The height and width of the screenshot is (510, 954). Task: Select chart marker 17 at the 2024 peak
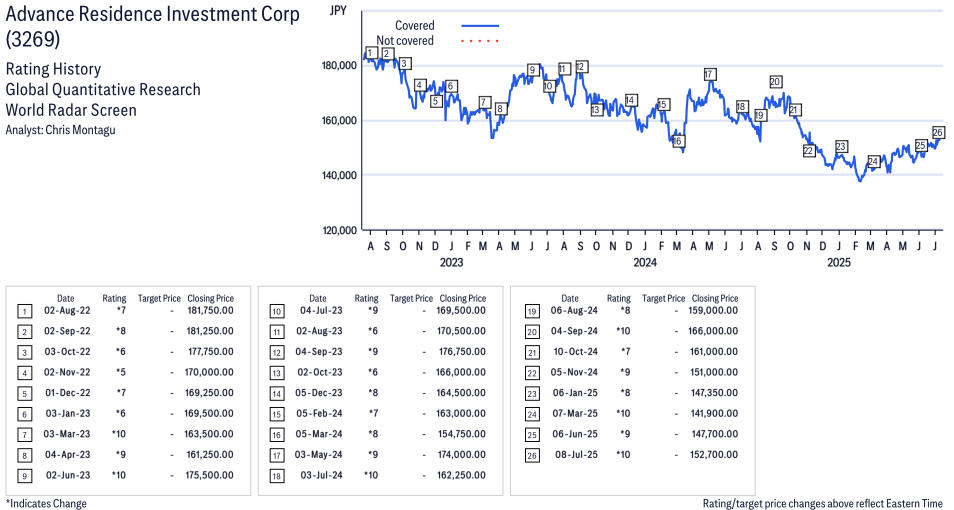(709, 74)
